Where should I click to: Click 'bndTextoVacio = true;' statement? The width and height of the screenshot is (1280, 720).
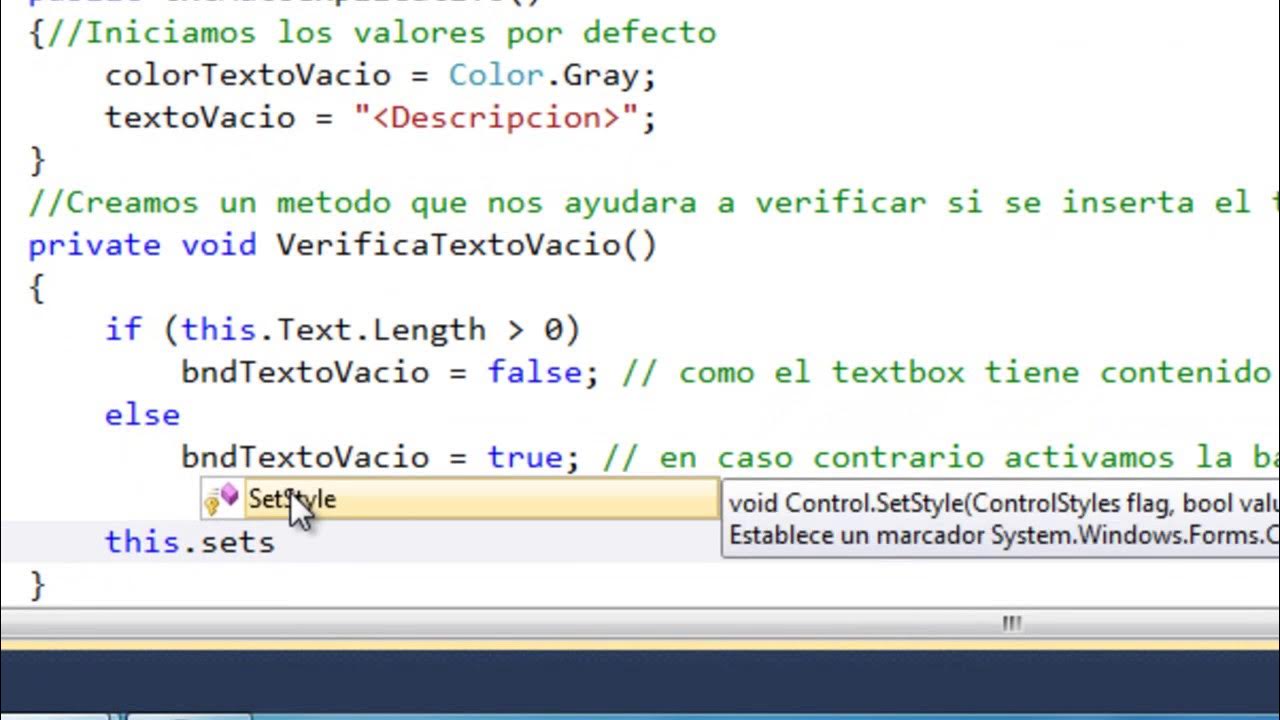pyautogui.click(x=380, y=458)
